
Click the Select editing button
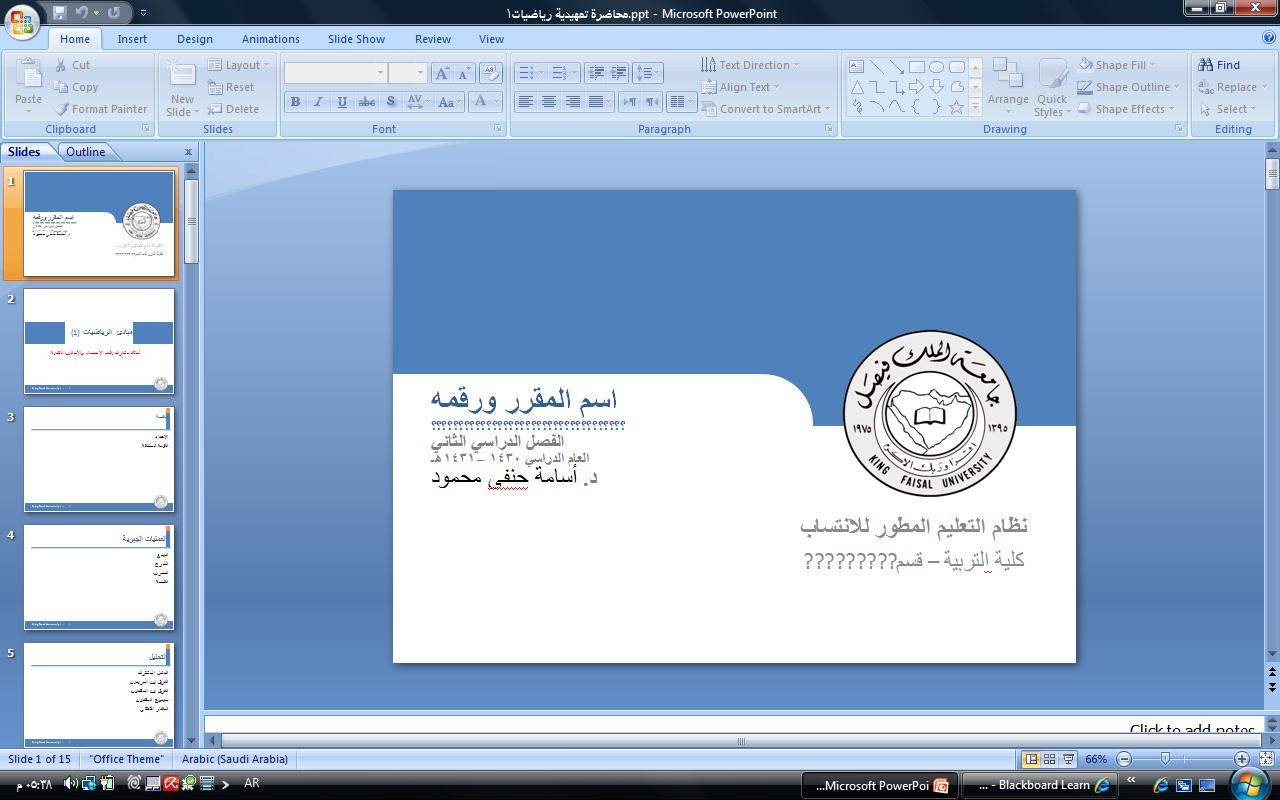(x=1227, y=109)
